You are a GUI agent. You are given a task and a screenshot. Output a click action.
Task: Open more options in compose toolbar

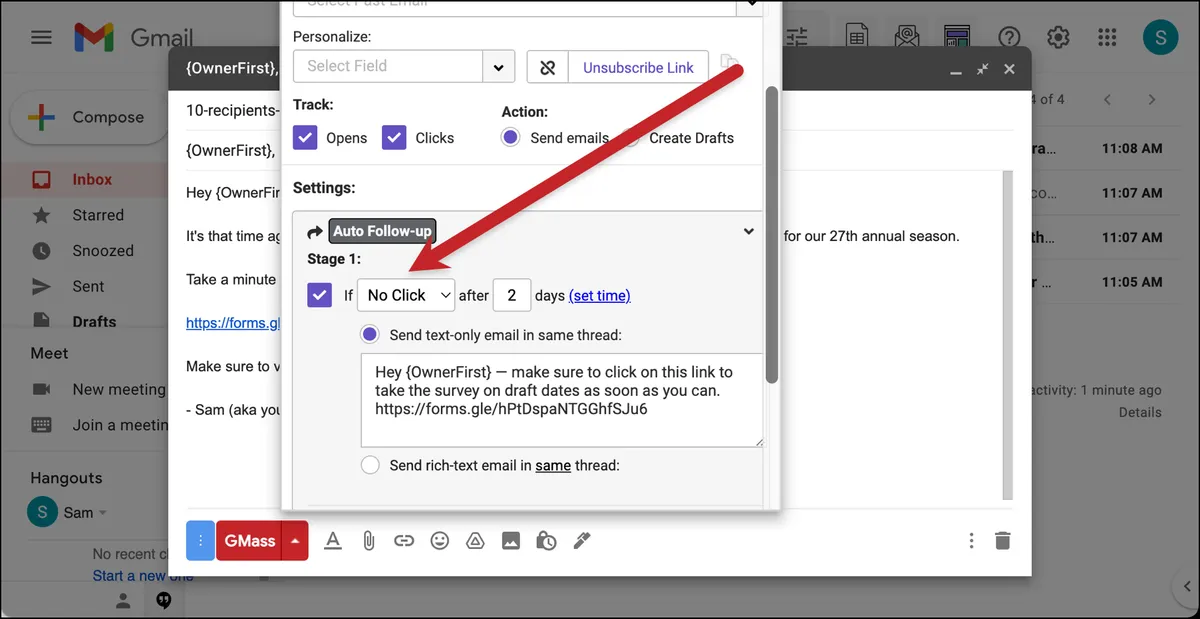pos(971,540)
